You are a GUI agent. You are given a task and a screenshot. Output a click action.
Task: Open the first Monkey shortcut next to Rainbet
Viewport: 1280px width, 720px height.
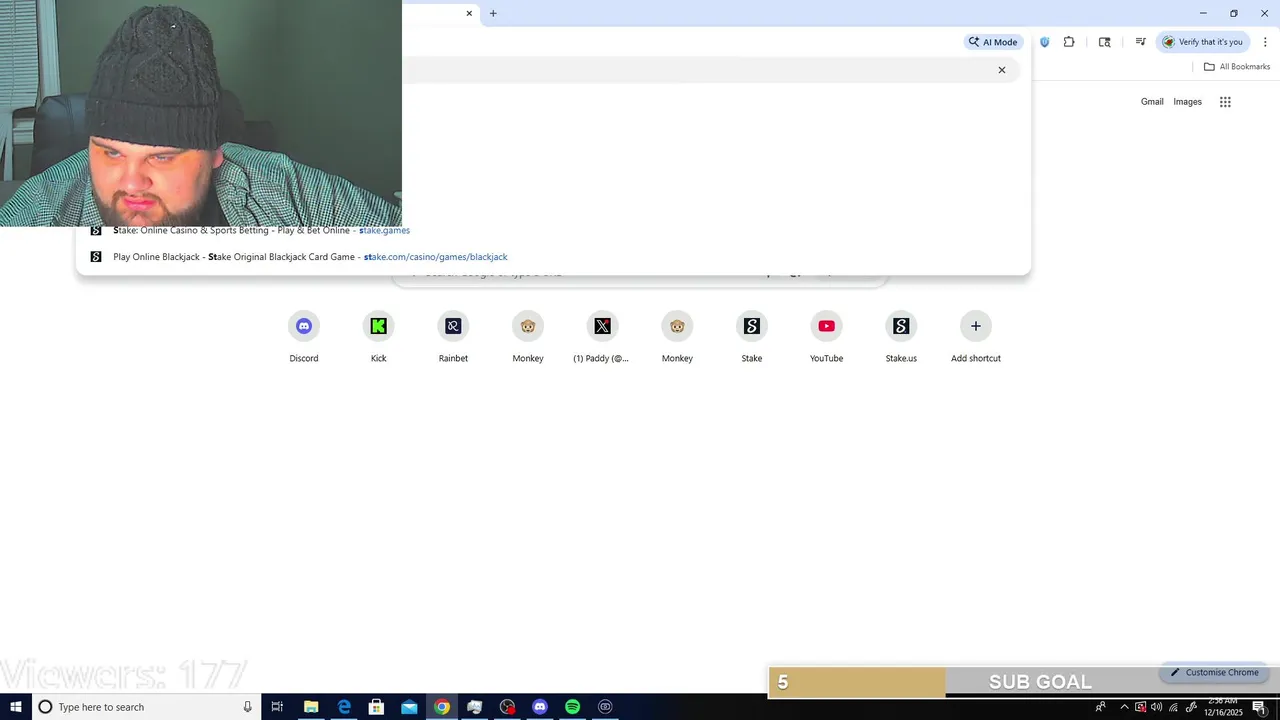[528, 338]
